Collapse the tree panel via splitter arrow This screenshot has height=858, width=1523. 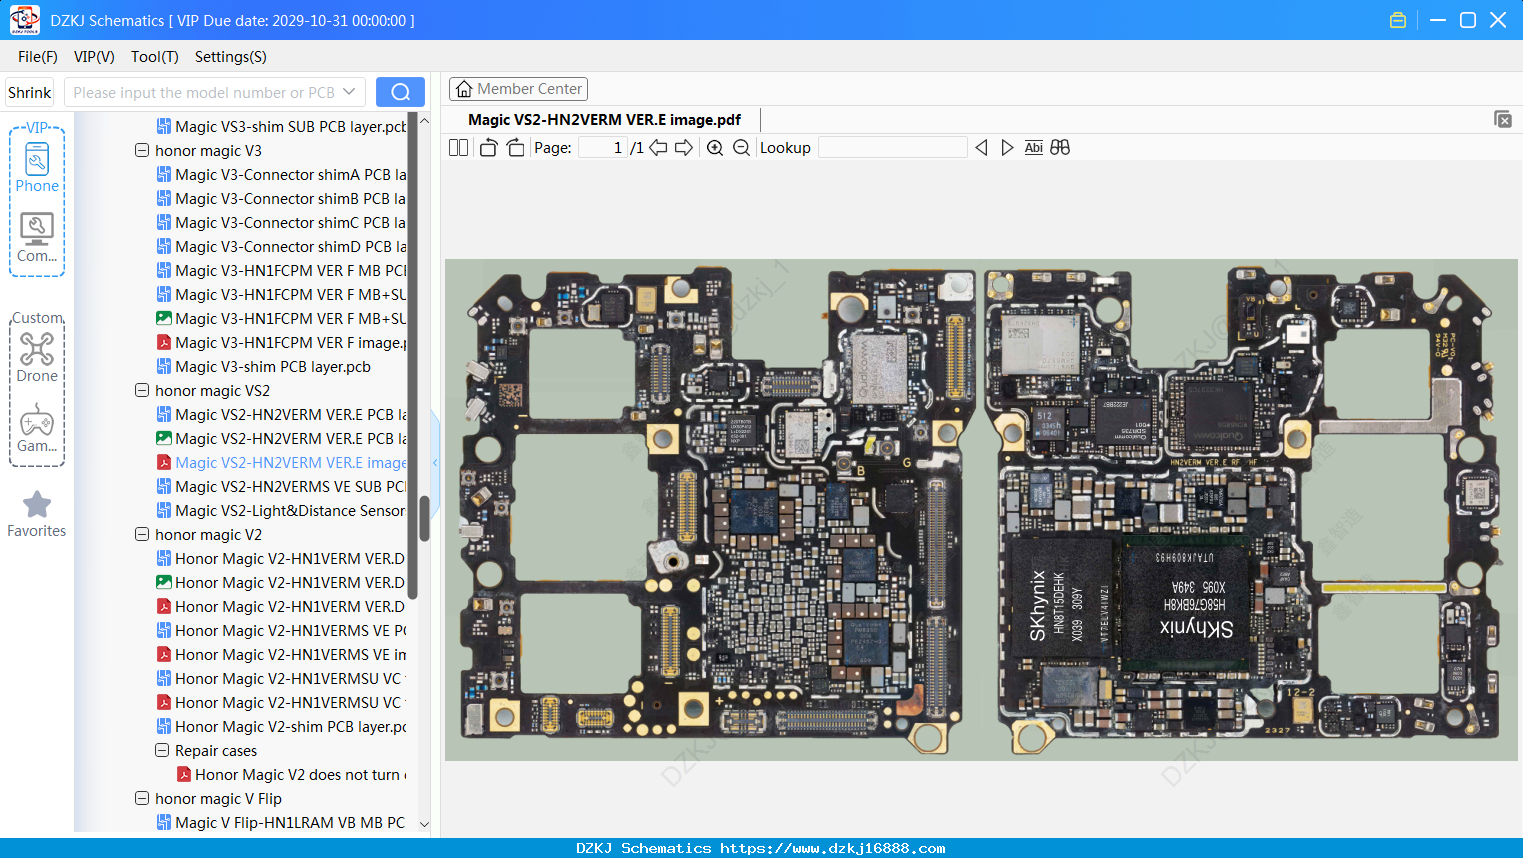coord(435,462)
